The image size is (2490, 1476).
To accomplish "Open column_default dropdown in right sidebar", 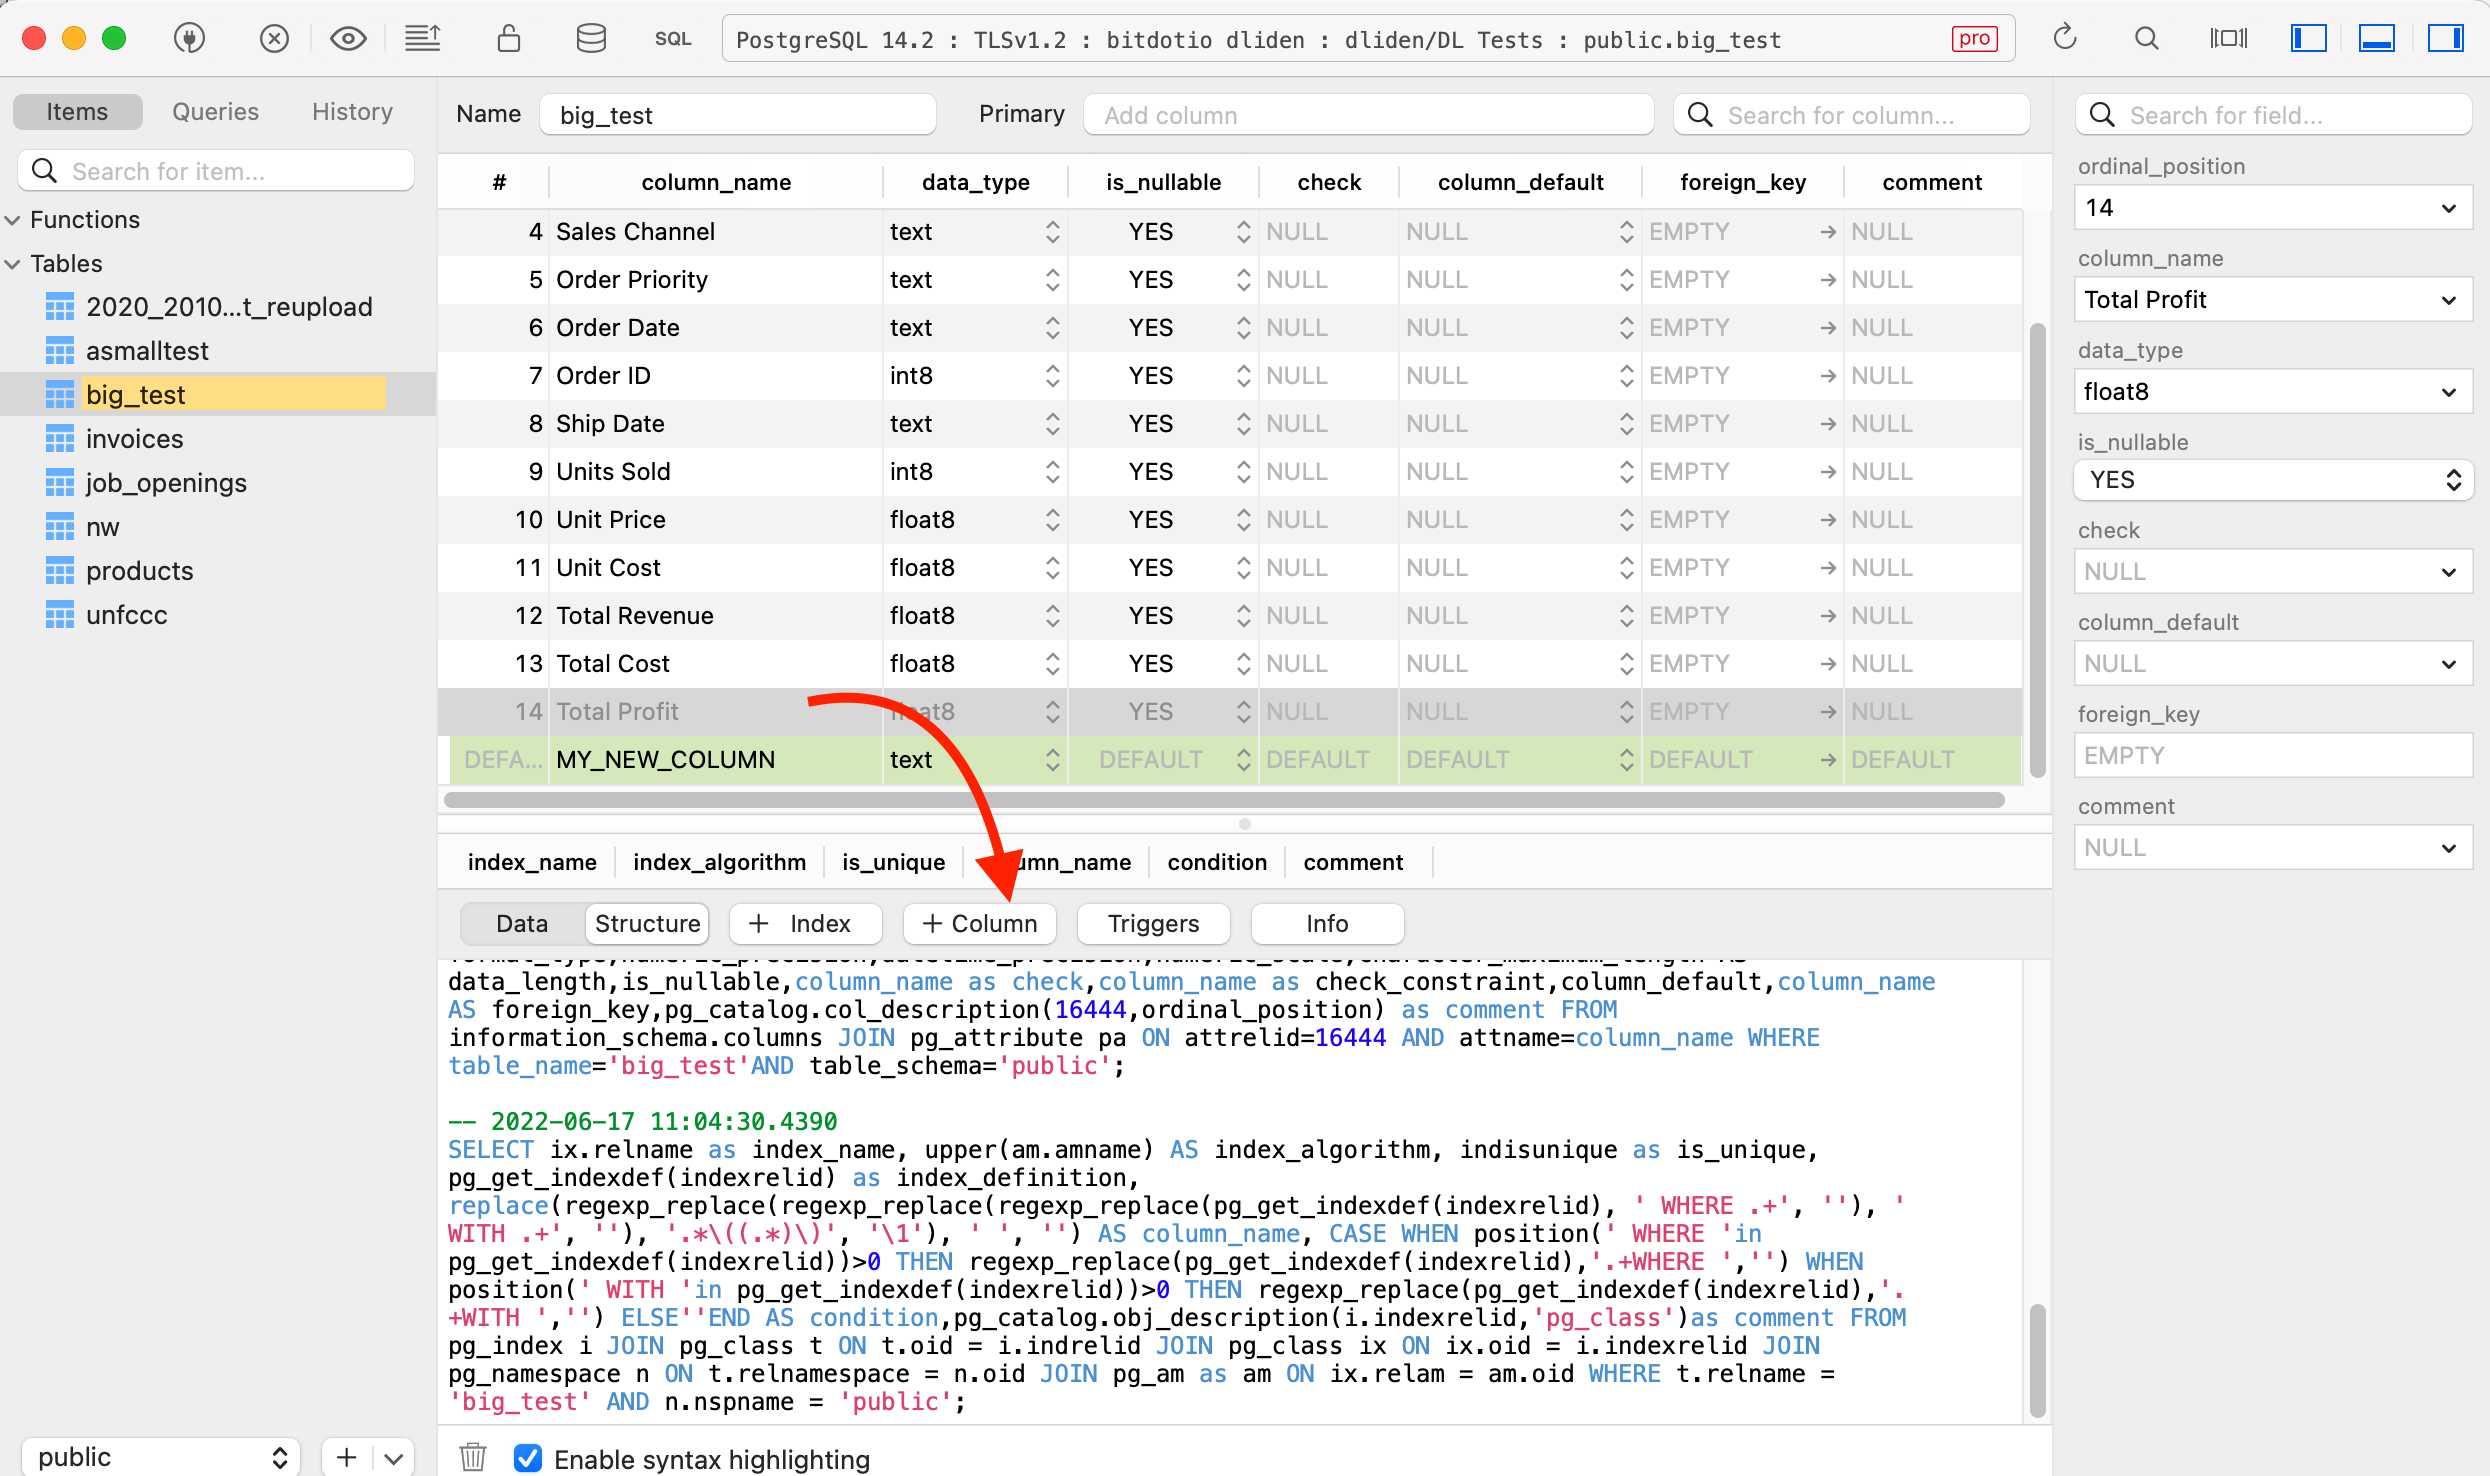I will click(x=2272, y=664).
